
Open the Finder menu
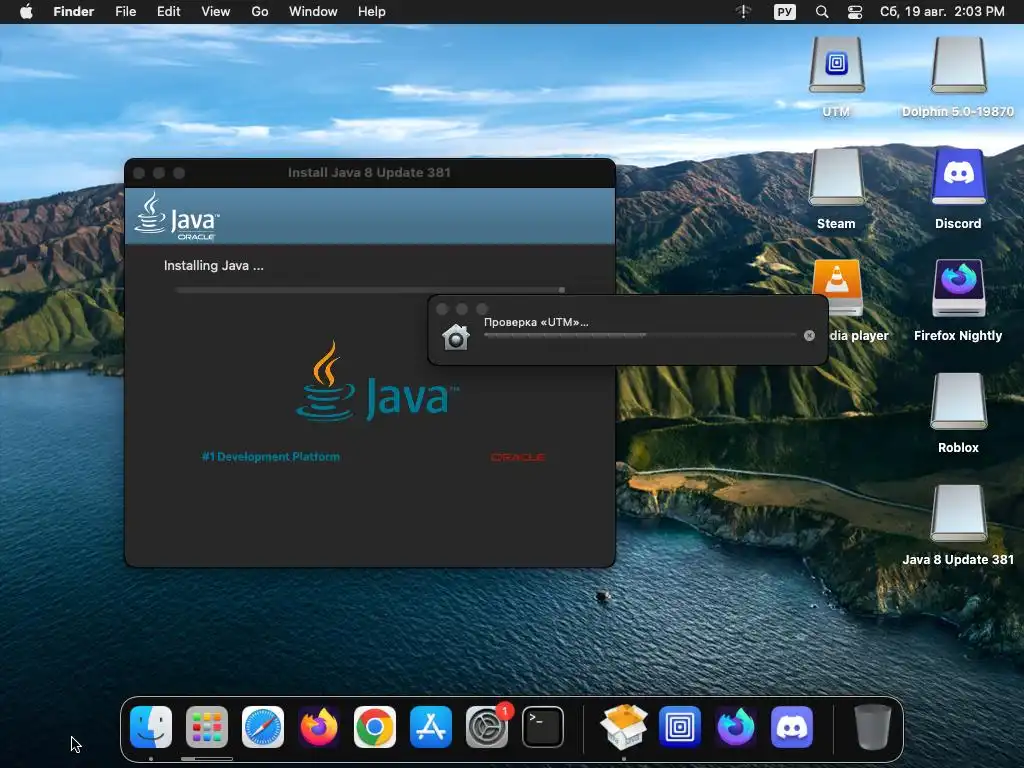pos(74,12)
